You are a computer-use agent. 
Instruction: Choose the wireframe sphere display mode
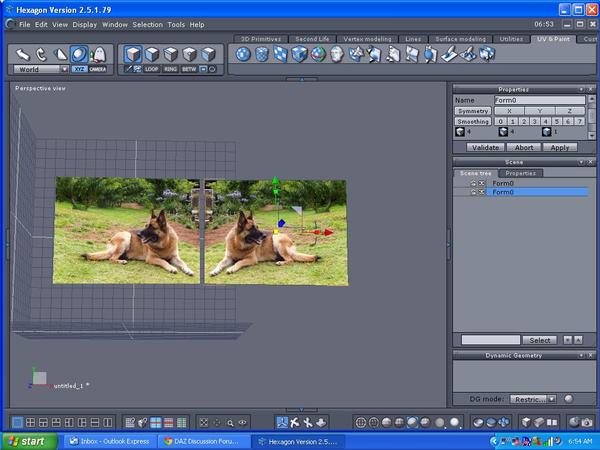360,422
